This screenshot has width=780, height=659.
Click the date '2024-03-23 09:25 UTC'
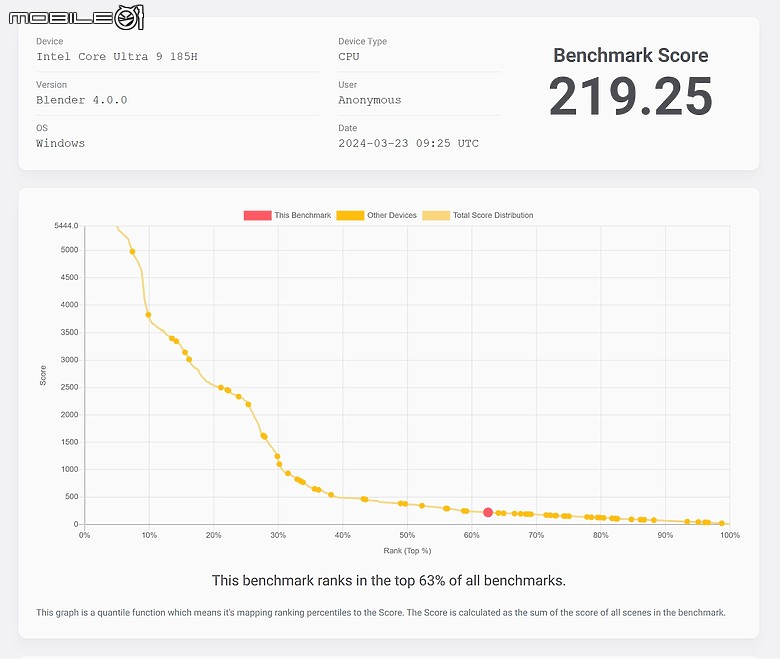click(408, 143)
